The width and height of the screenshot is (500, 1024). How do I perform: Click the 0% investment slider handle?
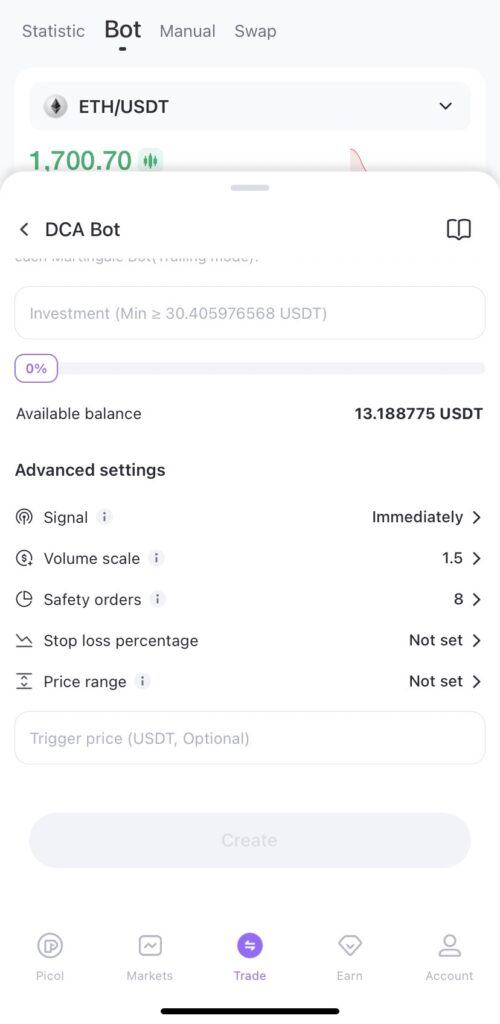coord(36,368)
